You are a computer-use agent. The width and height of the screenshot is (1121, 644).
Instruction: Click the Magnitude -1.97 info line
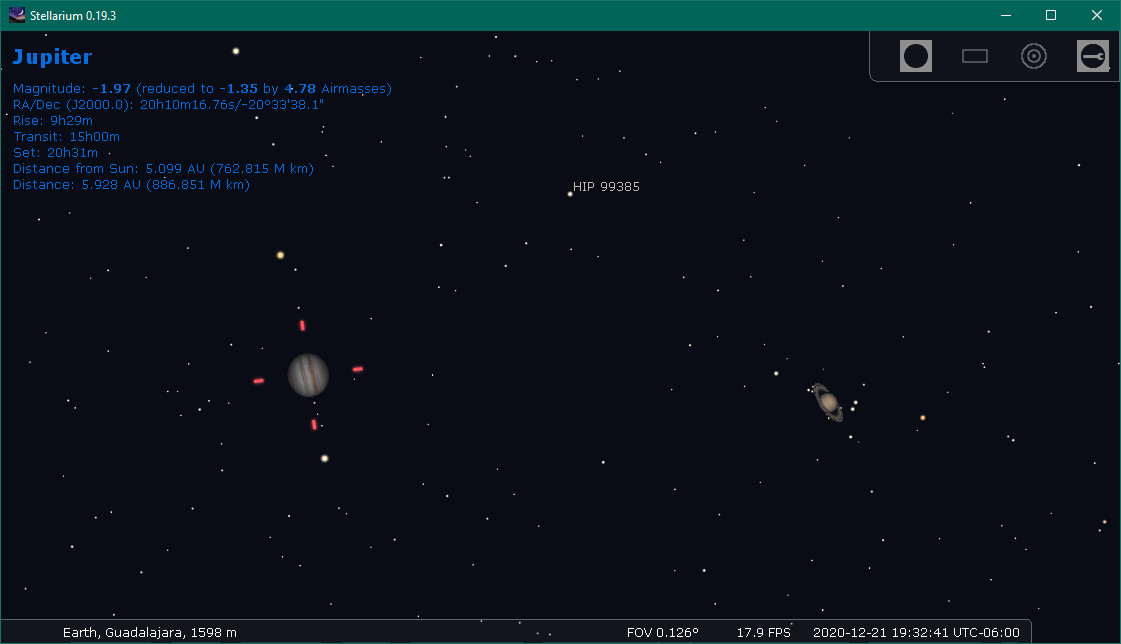point(202,89)
